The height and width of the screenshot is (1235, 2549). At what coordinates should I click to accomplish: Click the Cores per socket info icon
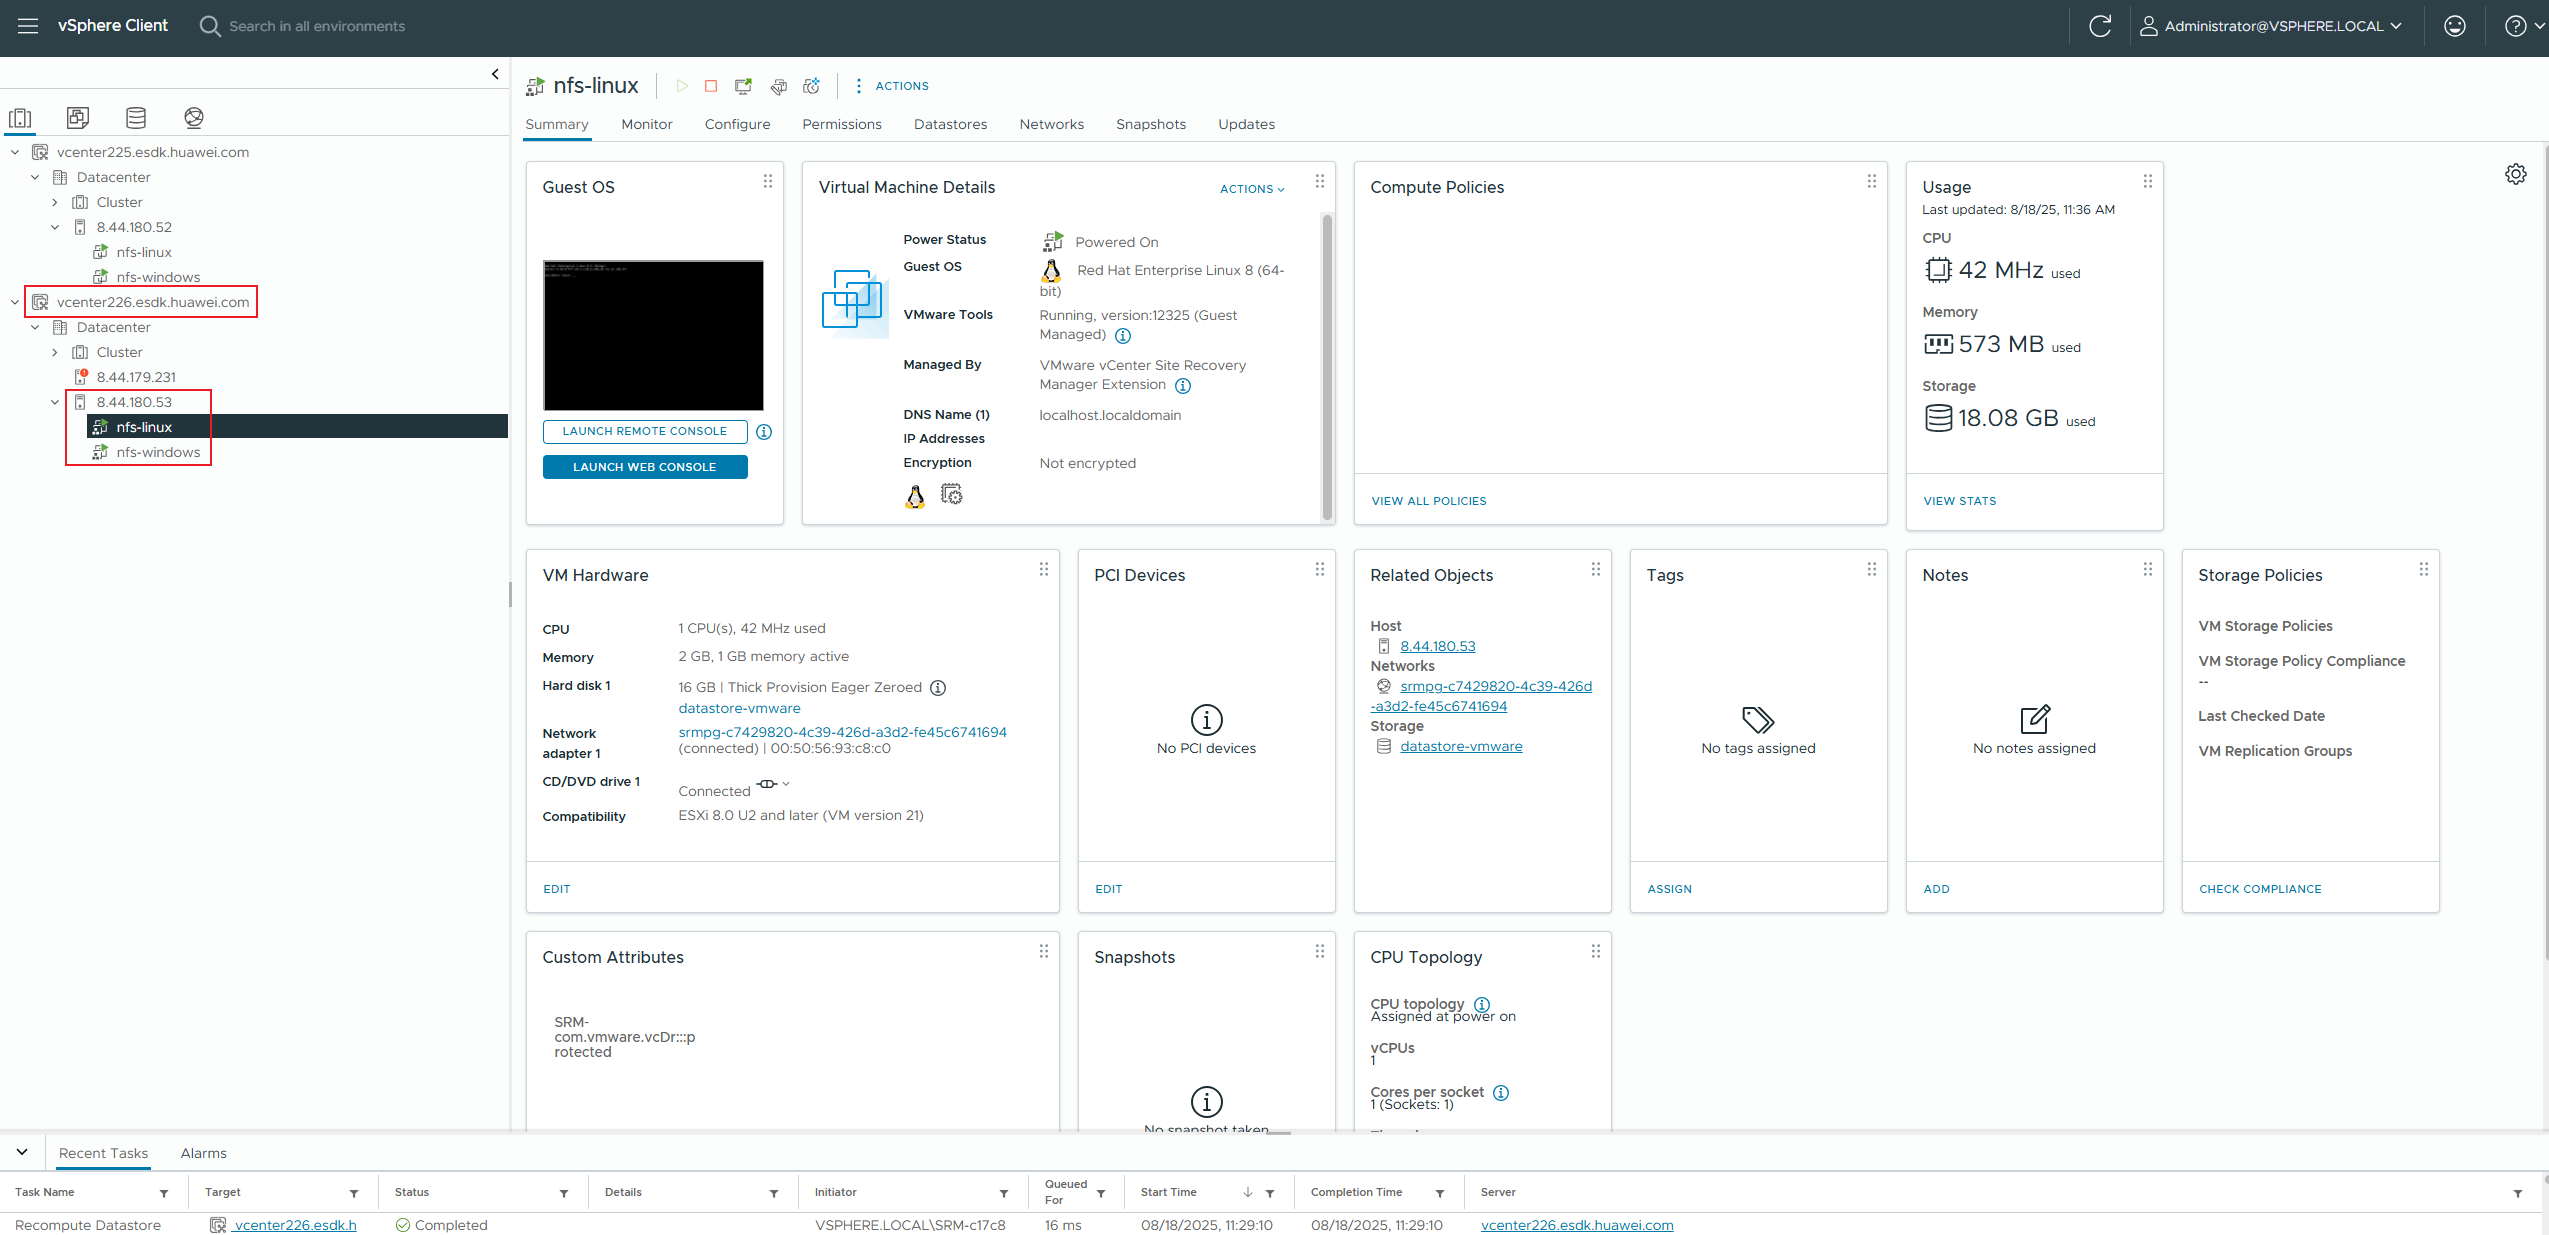(x=1501, y=1093)
